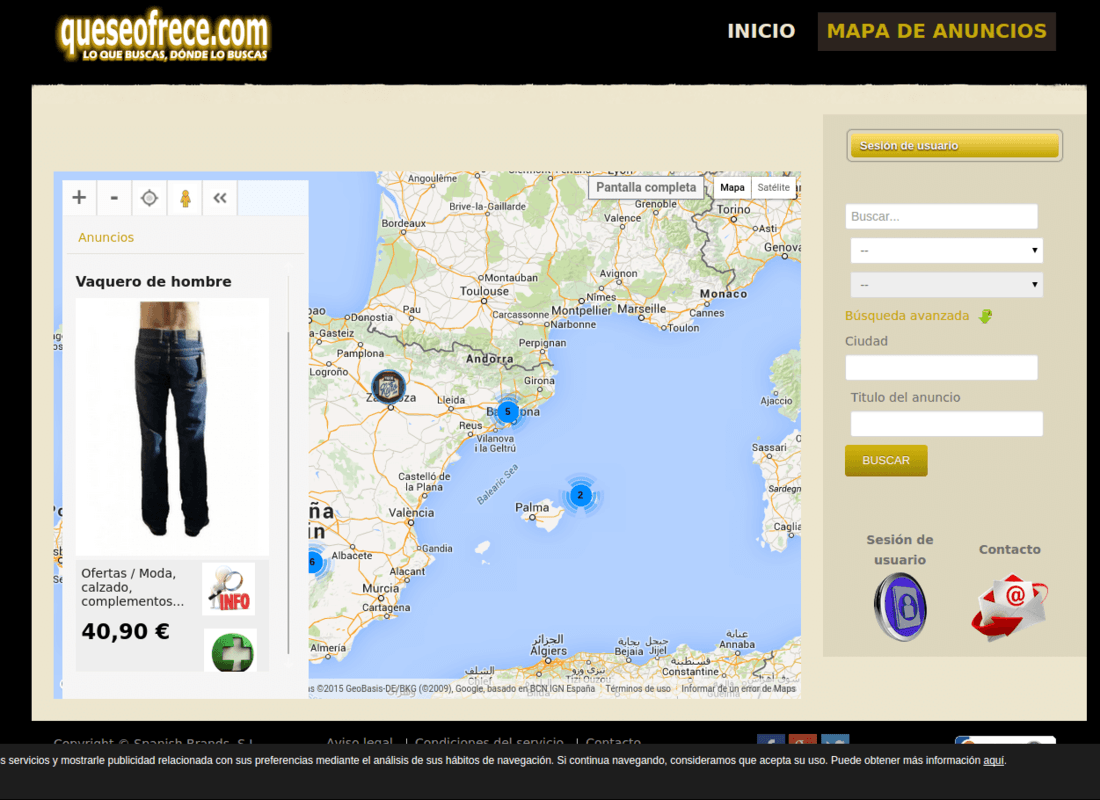The image size is (1100, 800).
Task: Activate the Street View pegman icon
Action: pos(185,198)
